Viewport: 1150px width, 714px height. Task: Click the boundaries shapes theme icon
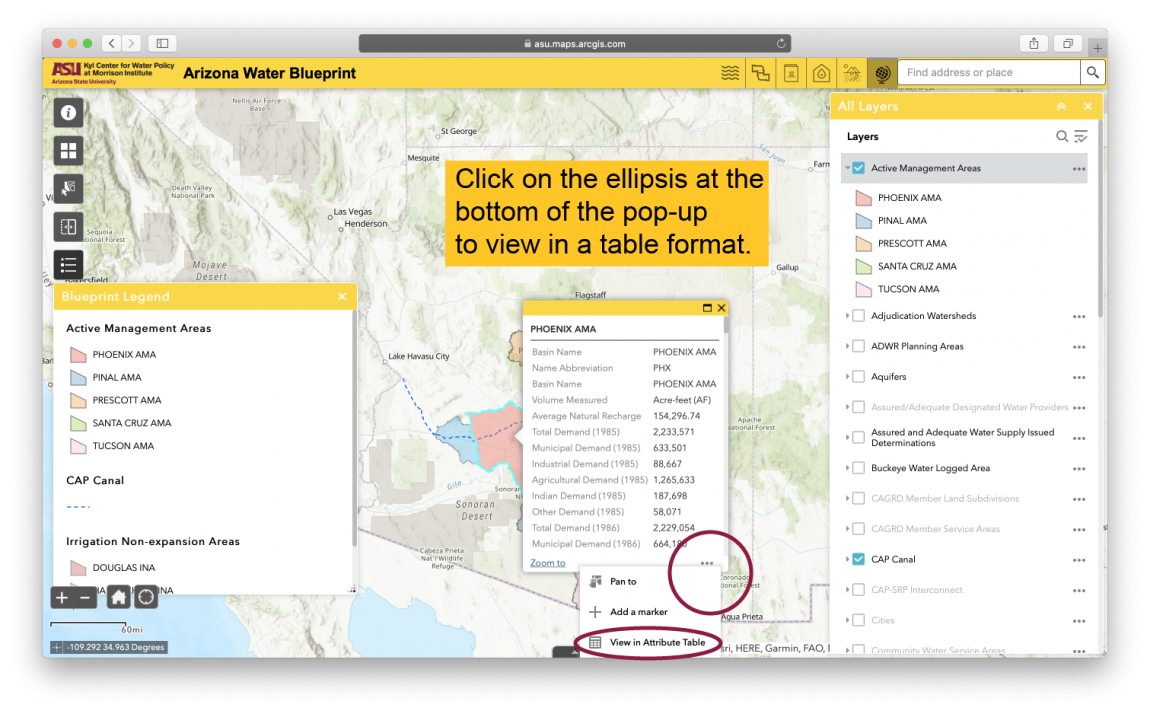pyautogui.click(x=761, y=73)
